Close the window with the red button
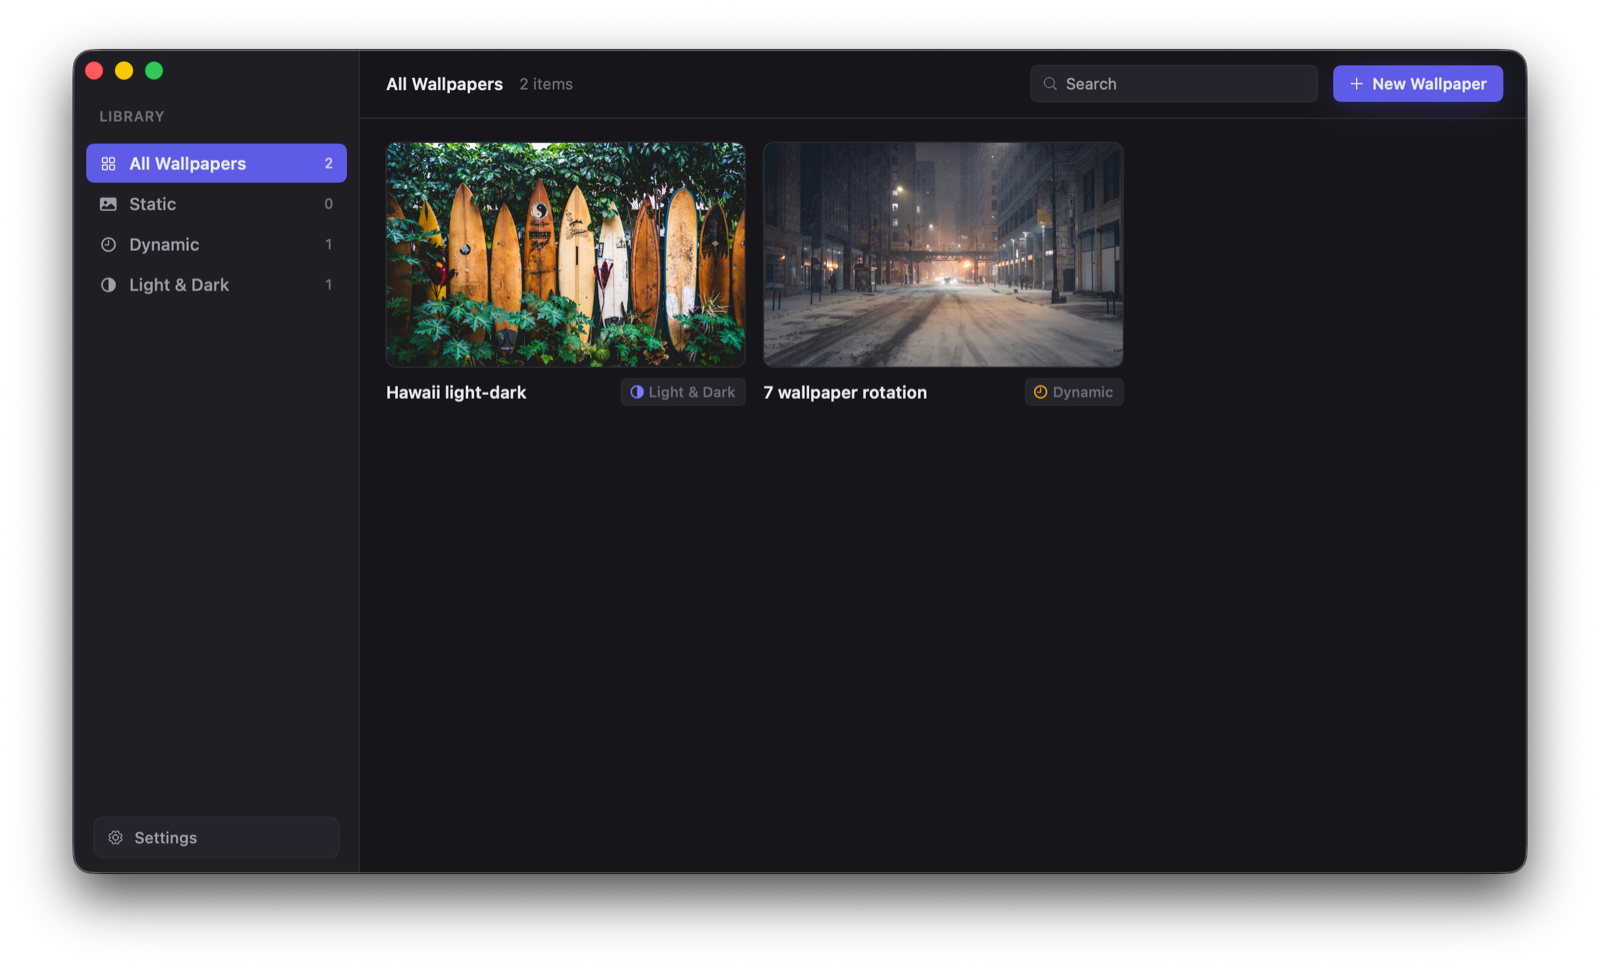The height and width of the screenshot is (970, 1600). [x=94, y=70]
